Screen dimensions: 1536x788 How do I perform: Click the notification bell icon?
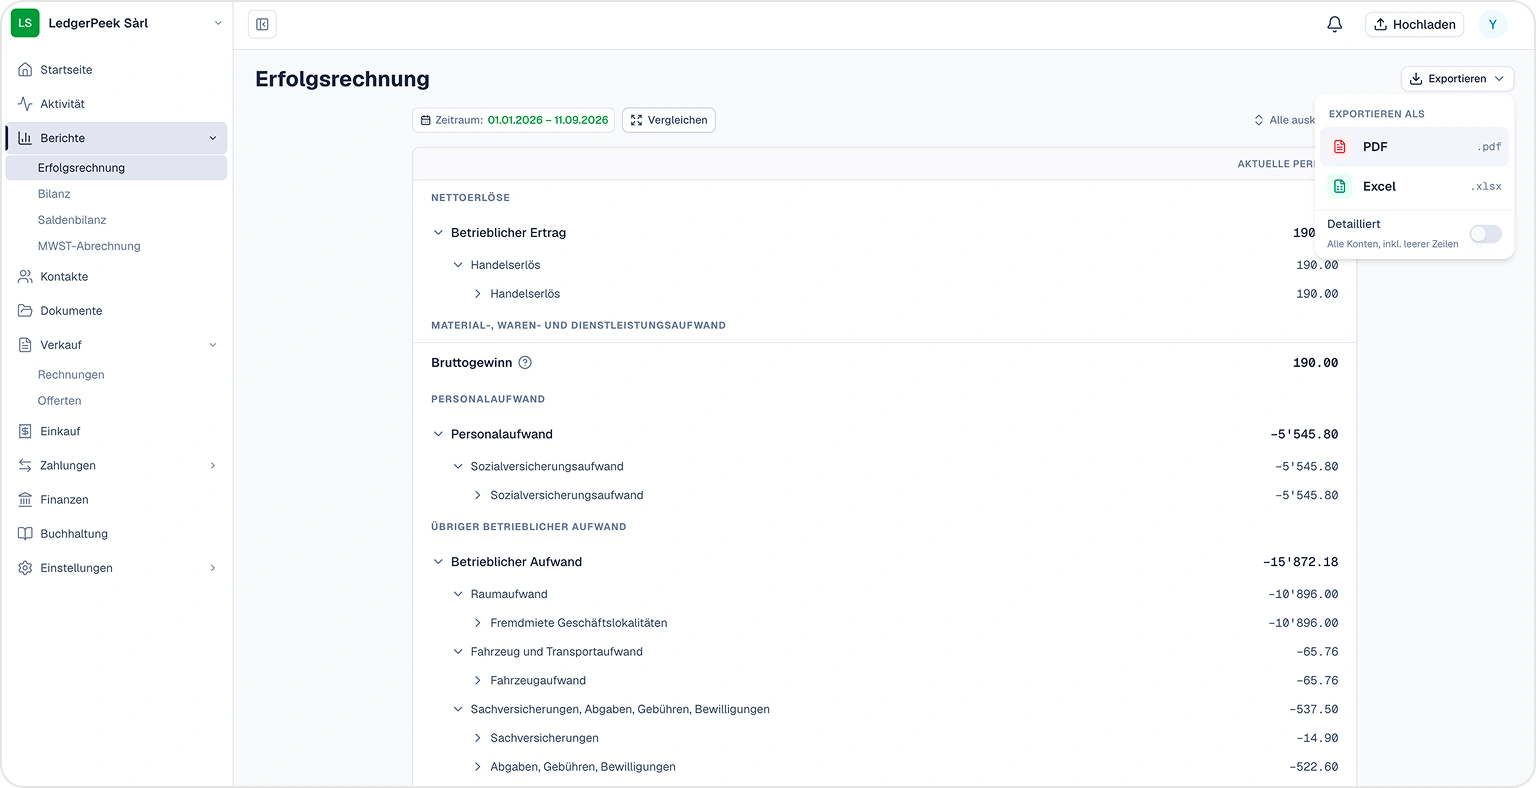pos(1334,24)
